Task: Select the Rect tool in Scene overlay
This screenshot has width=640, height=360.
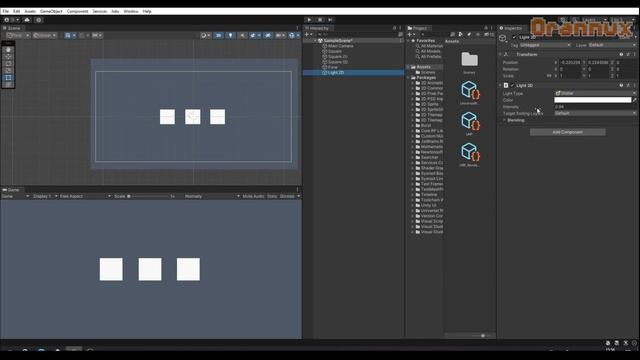Action: [x=8, y=78]
